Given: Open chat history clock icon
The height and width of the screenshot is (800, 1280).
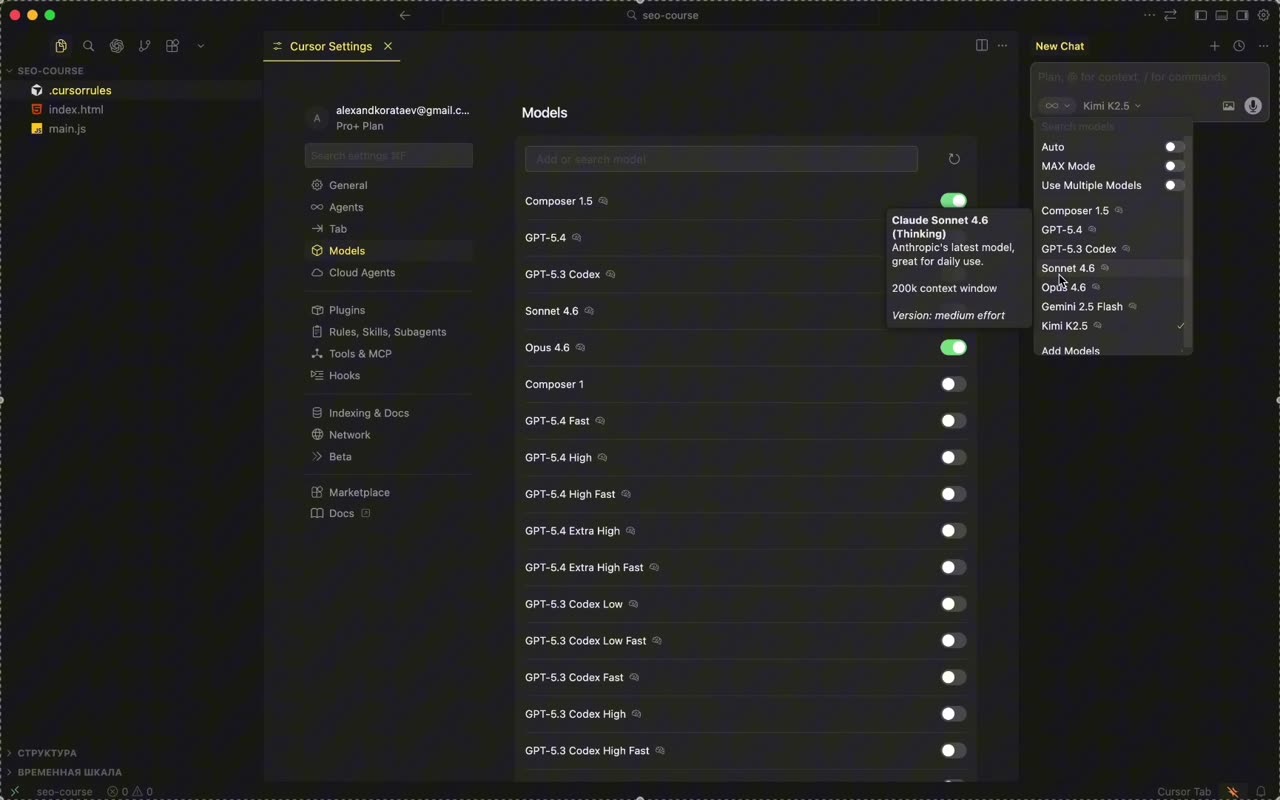Looking at the screenshot, I should pyautogui.click(x=1239, y=46).
